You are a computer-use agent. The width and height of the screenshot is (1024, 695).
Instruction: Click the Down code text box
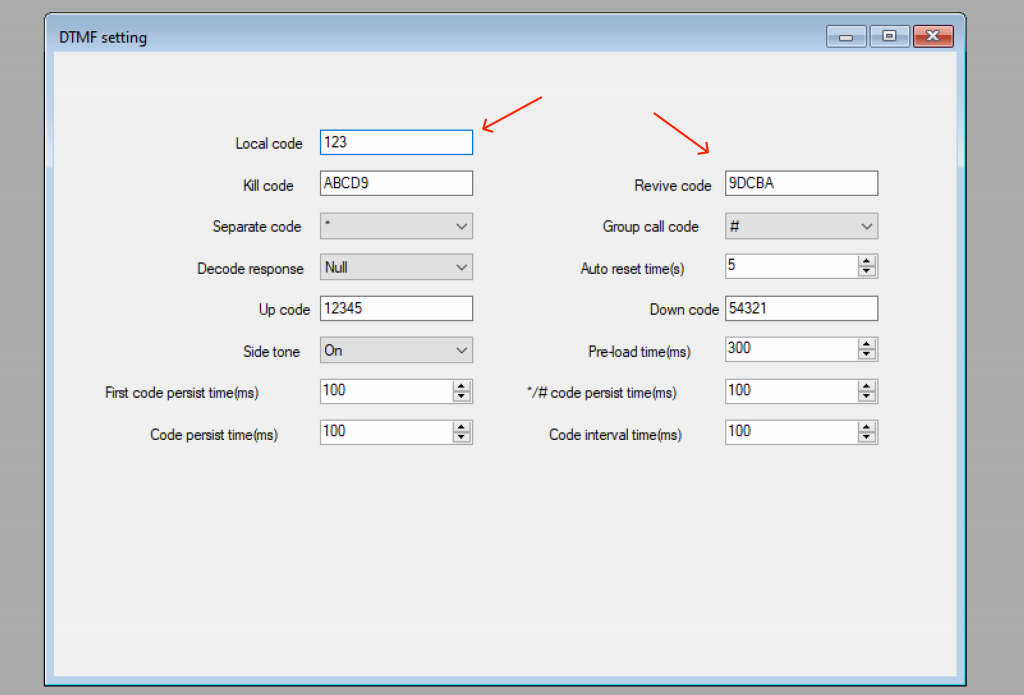pyautogui.click(x=800, y=309)
